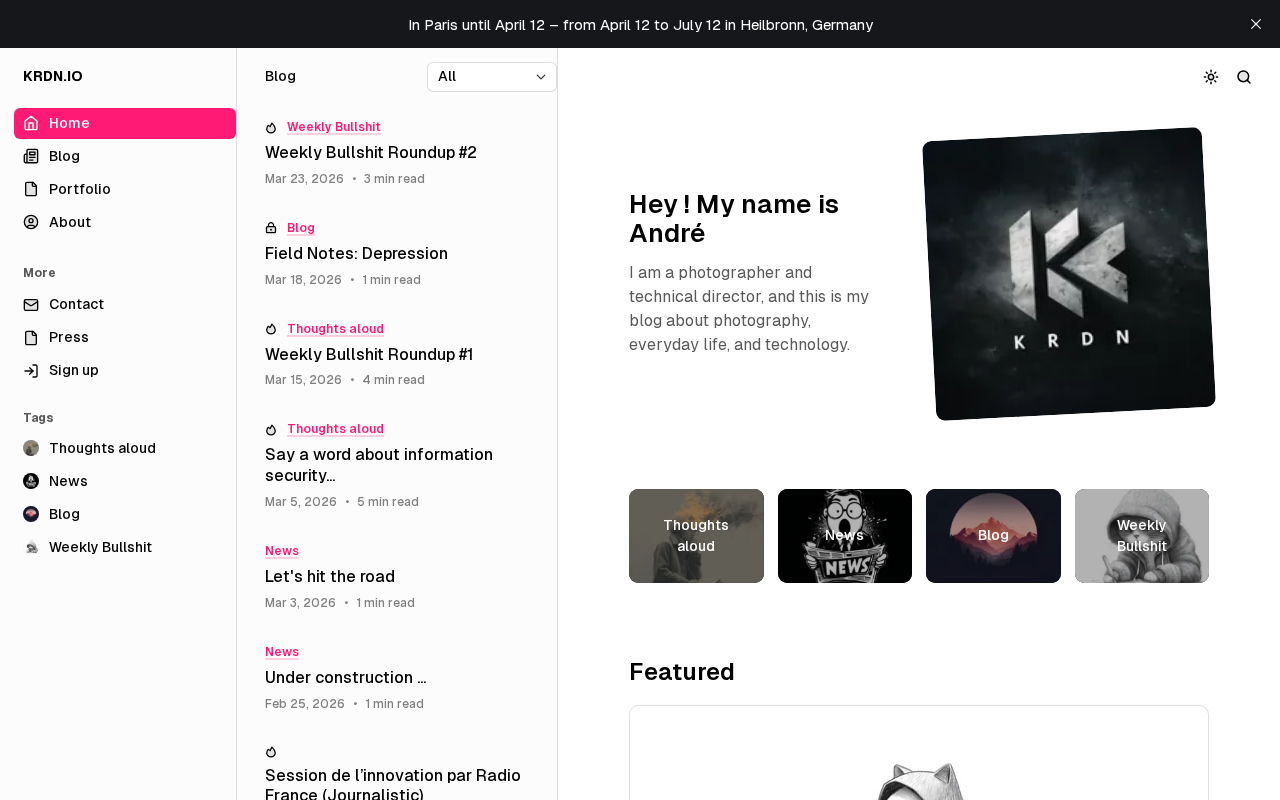Select the Weekly Bullshit sidebar tag
Viewport: 1280px width, 800px height.
coord(100,547)
